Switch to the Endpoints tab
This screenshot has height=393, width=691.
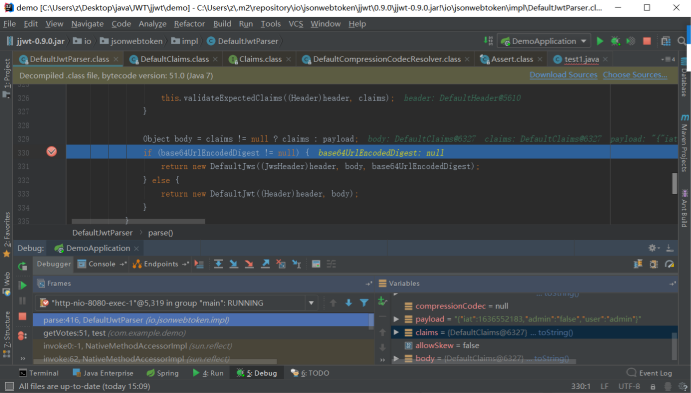click(160, 264)
